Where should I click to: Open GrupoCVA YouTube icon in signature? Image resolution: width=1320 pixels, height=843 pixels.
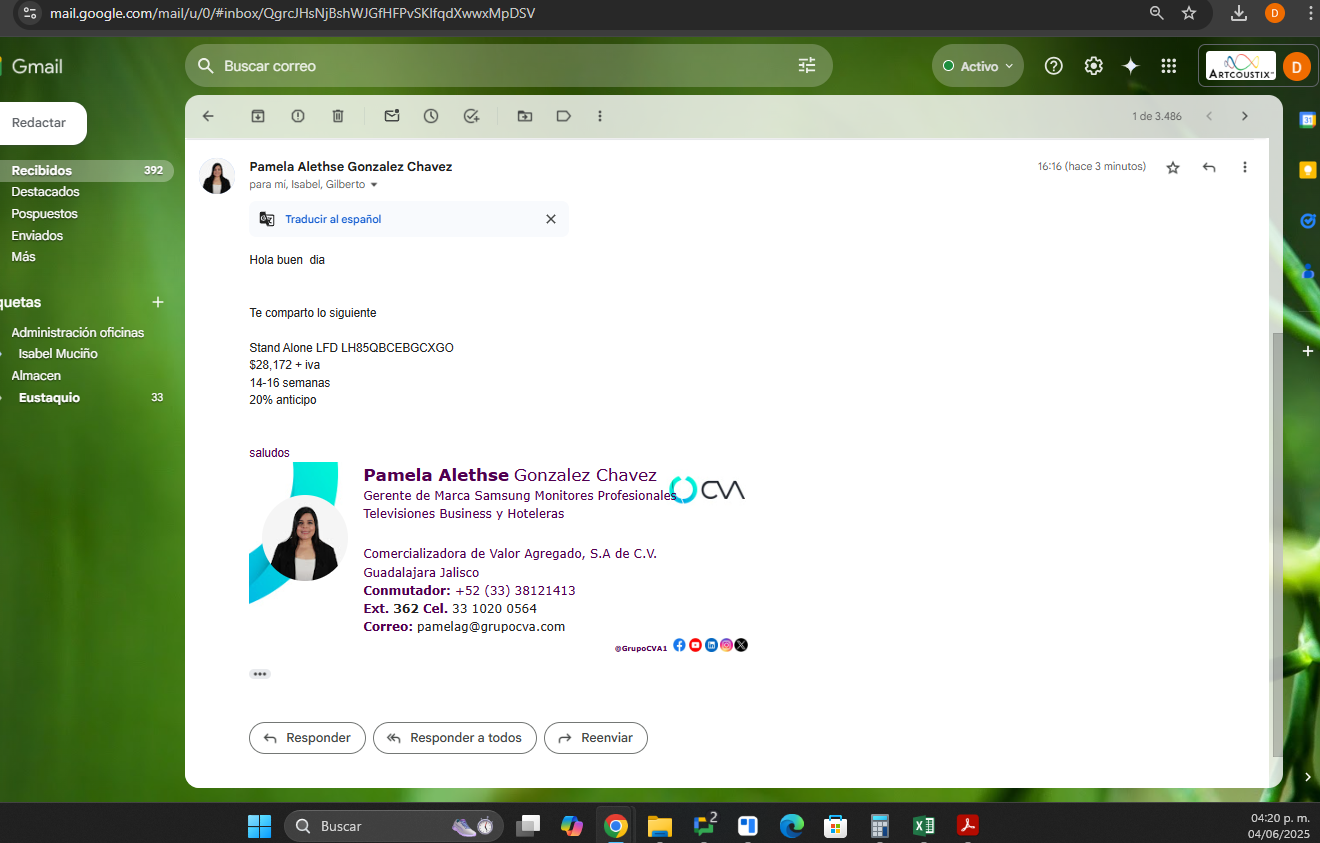pyautogui.click(x=695, y=645)
